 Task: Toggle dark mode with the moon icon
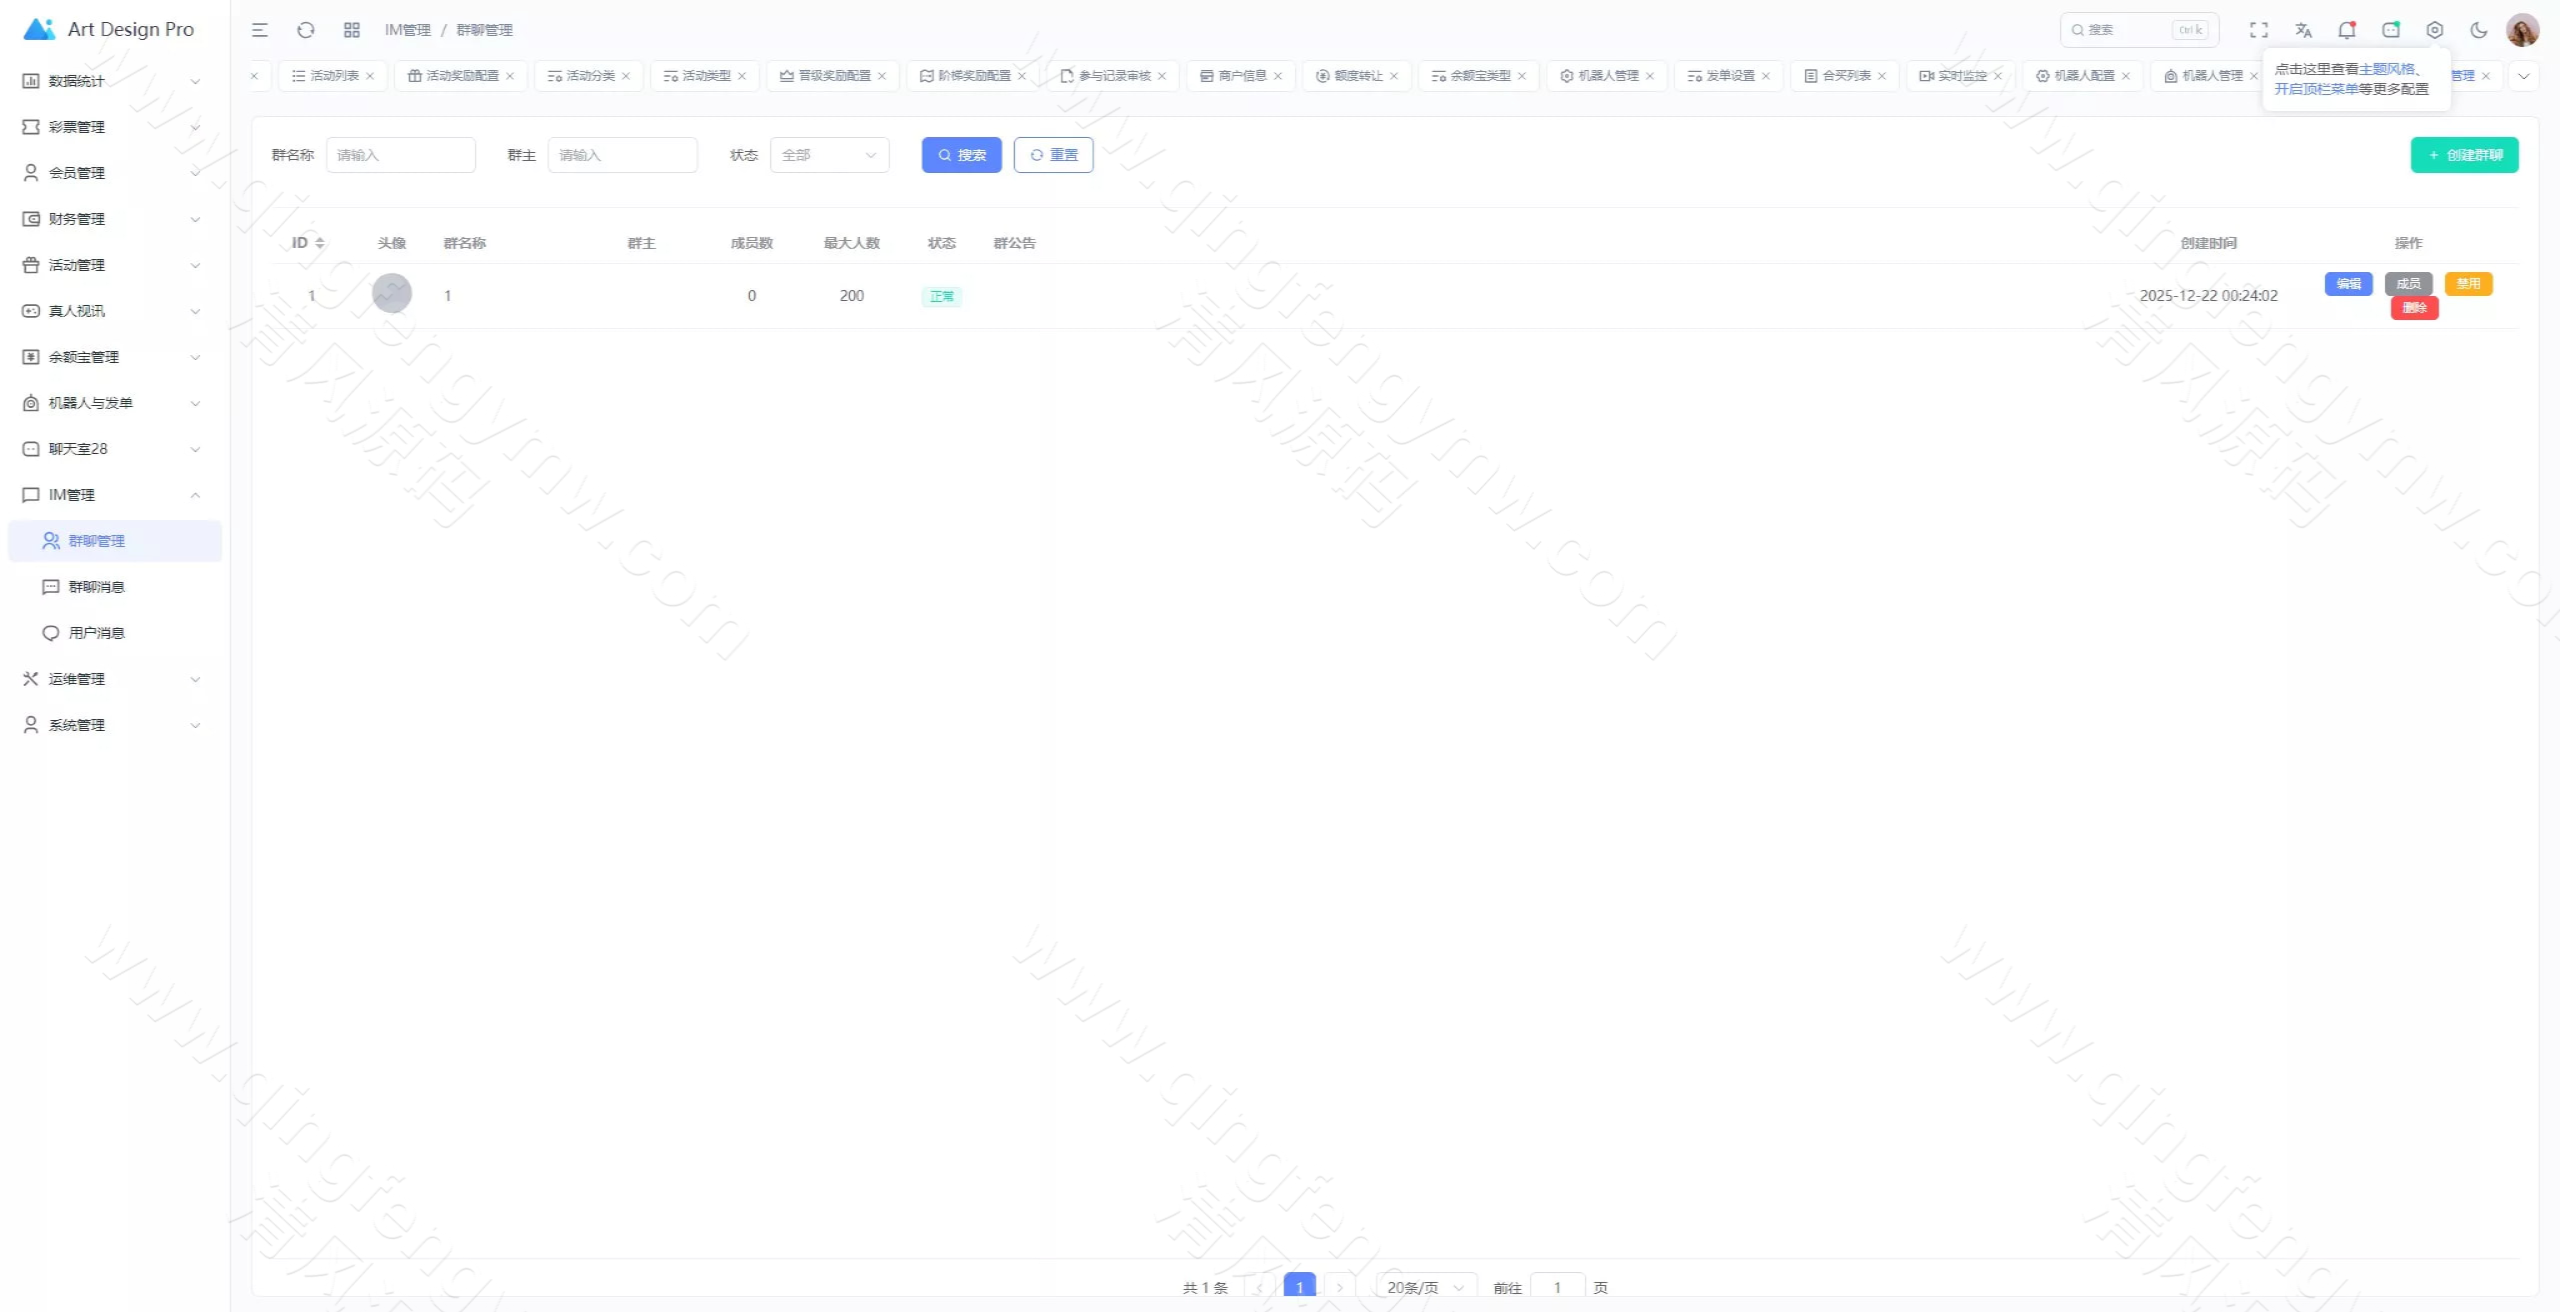click(x=2479, y=30)
